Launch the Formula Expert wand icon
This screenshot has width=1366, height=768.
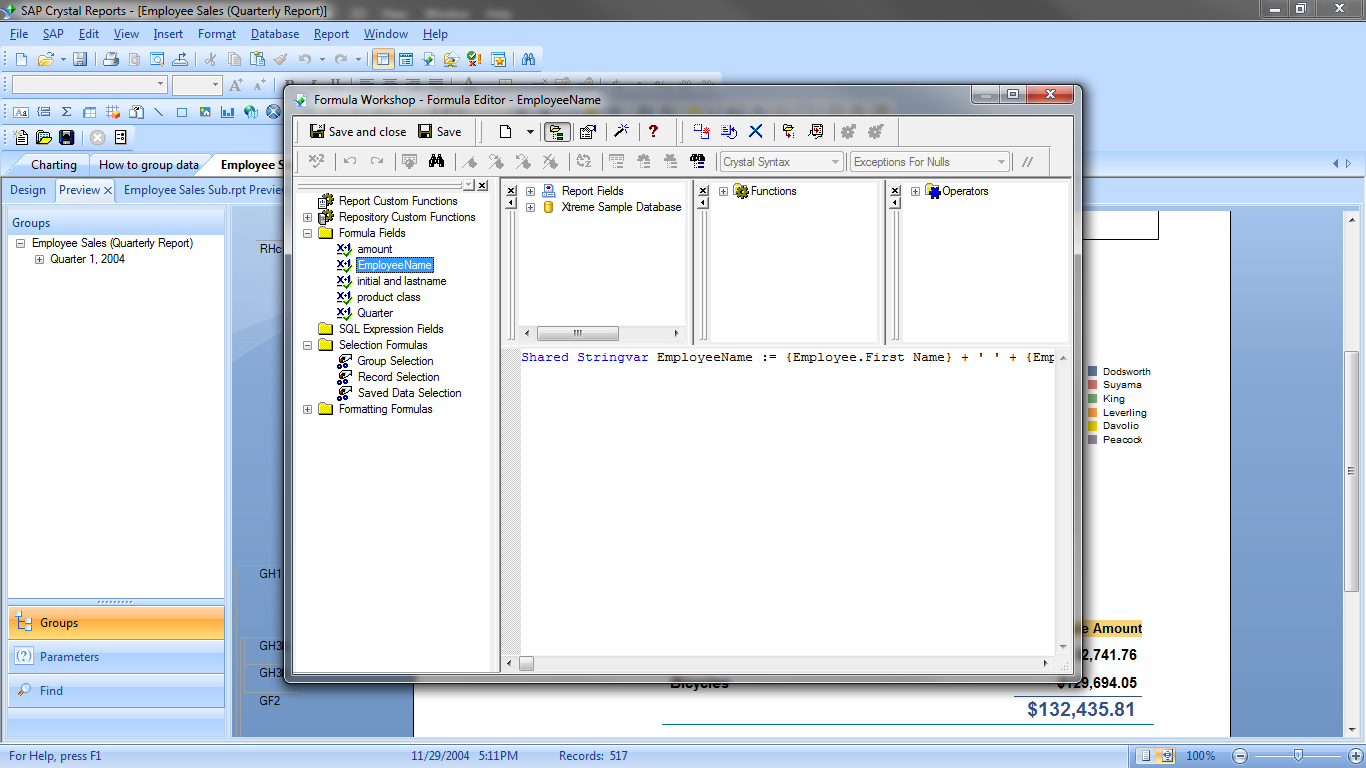click(x=621, y=131)
